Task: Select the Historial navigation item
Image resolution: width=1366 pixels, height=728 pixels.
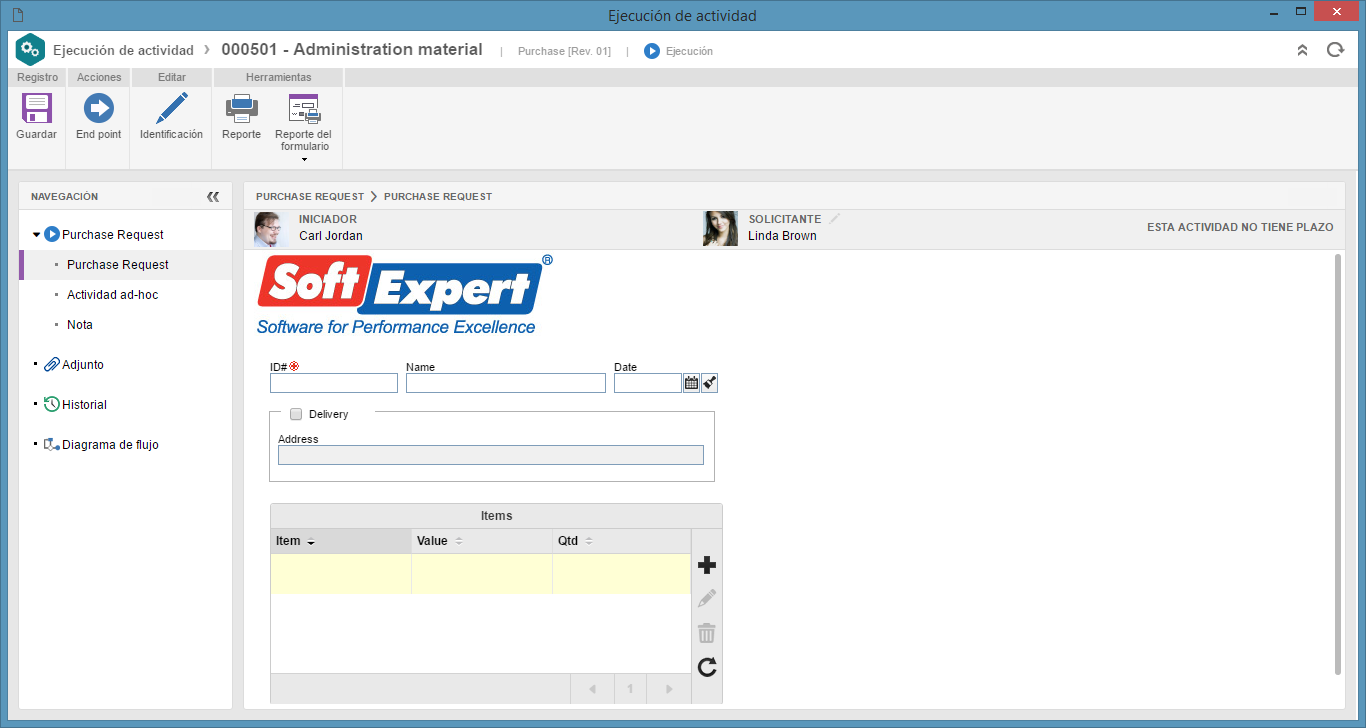Action: pyautogui.click(x=84, y=405)
